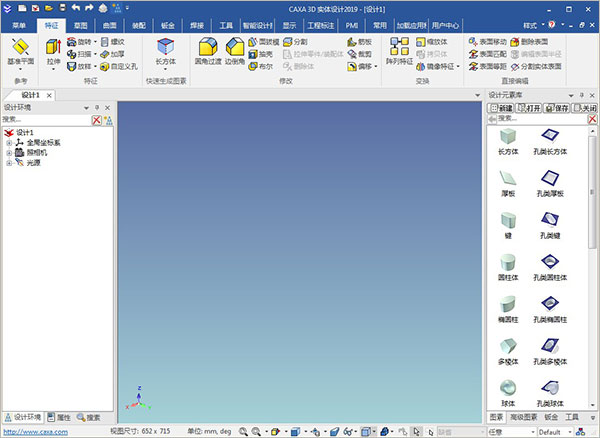The width and height of the screenshot is (600, 438).
Task: Select the 表面等距 offset face tool
Action: point(488,67)
